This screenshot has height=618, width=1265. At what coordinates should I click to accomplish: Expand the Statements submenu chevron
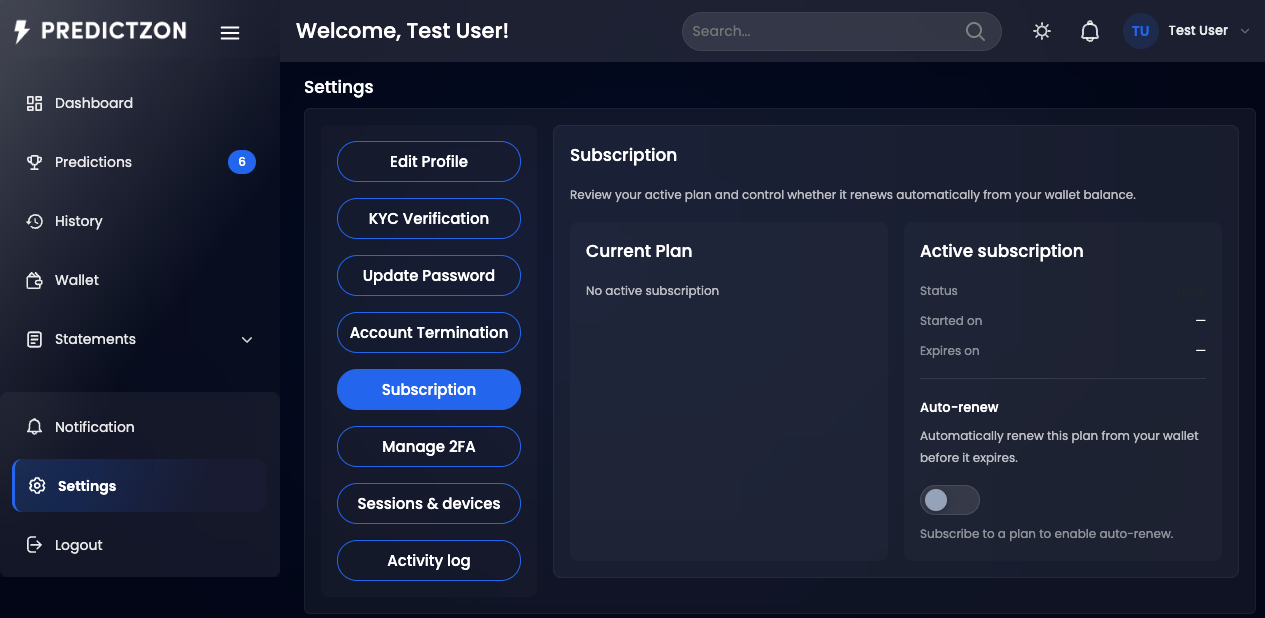click(x=247, y=340)
